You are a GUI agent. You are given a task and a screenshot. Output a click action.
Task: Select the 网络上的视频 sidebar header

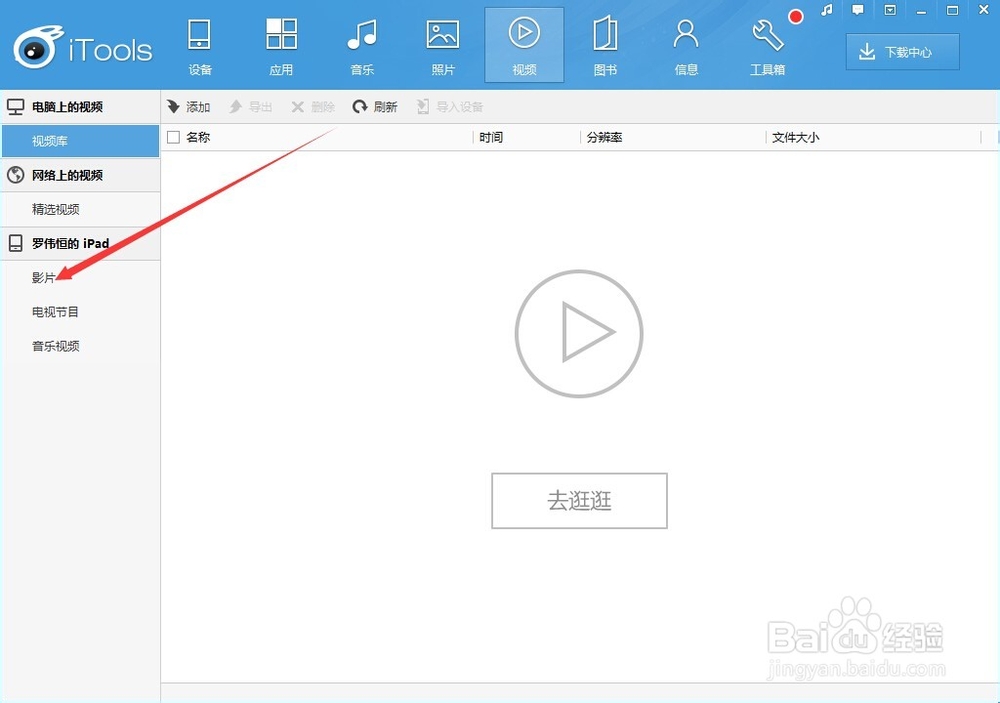coord(80,175)
